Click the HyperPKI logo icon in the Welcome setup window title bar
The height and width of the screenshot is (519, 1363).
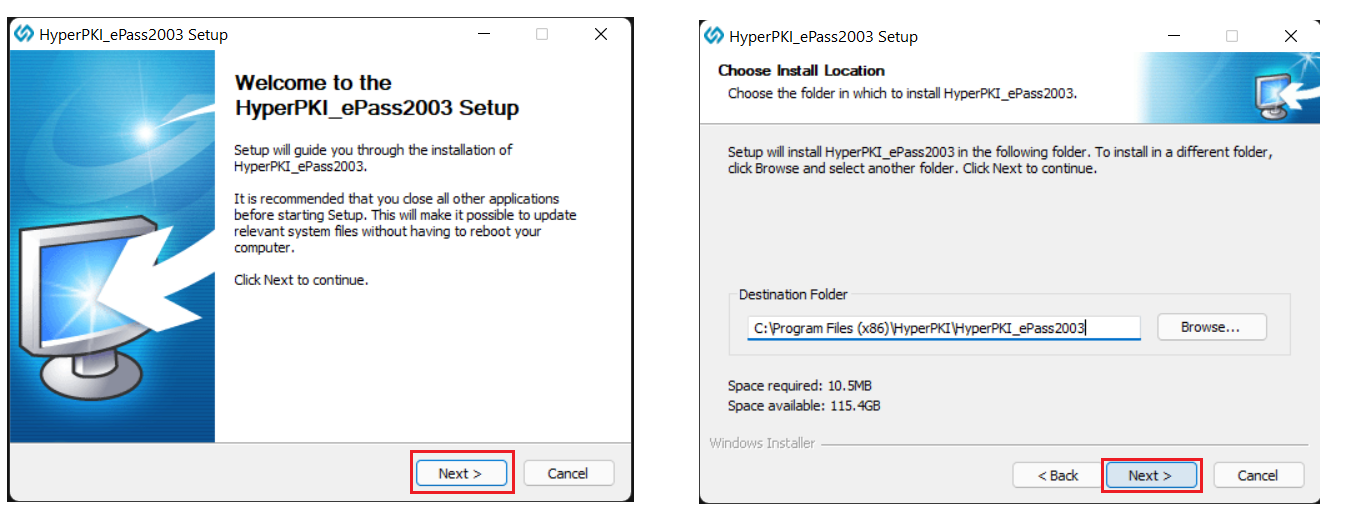[x=24, y=34]
